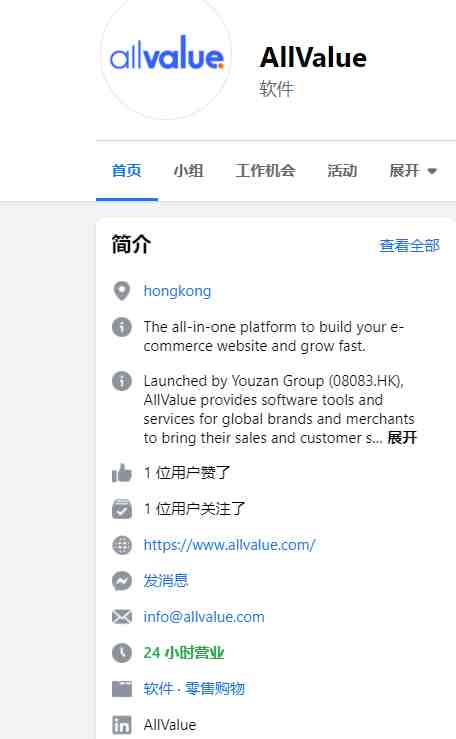Click the category folder icon
Viewport: 456px width, 739px height.
click(x=122, y=689)
